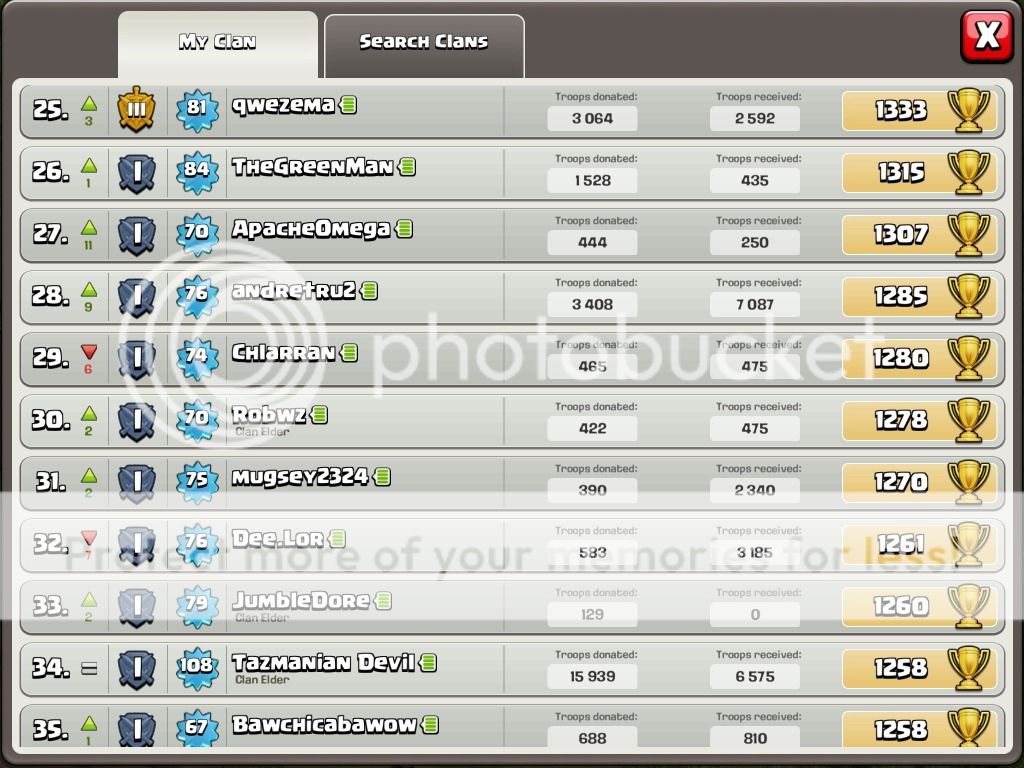
Task: Tap the green up arrow beside rank 30
Action: click(89, 413)
